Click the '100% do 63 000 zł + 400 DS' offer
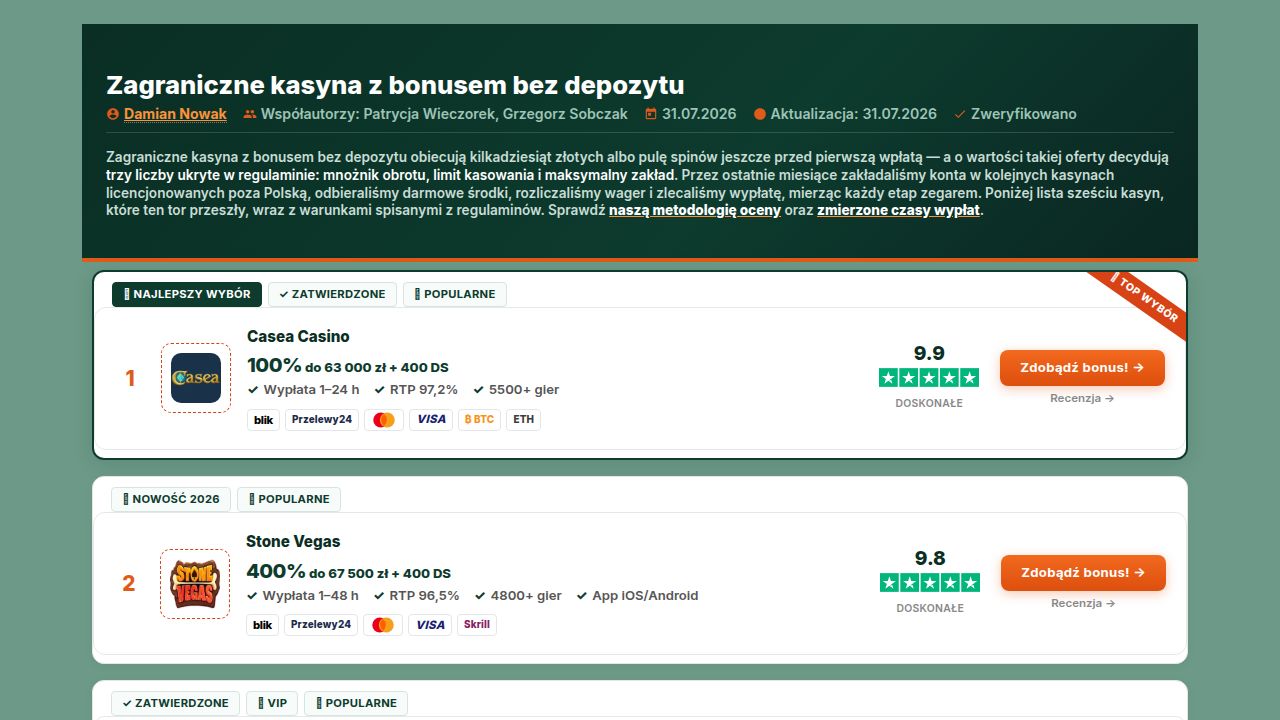Screen dimensions: 1280x720 (348, 366)
